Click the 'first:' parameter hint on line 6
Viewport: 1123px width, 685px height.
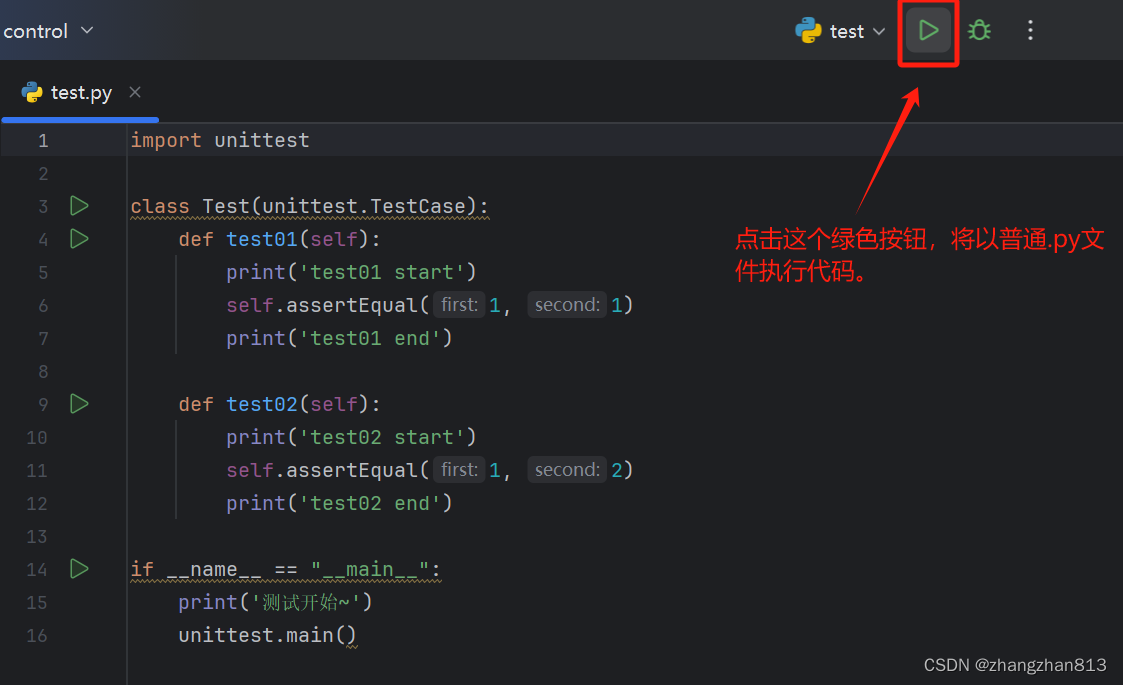(459, 305)
